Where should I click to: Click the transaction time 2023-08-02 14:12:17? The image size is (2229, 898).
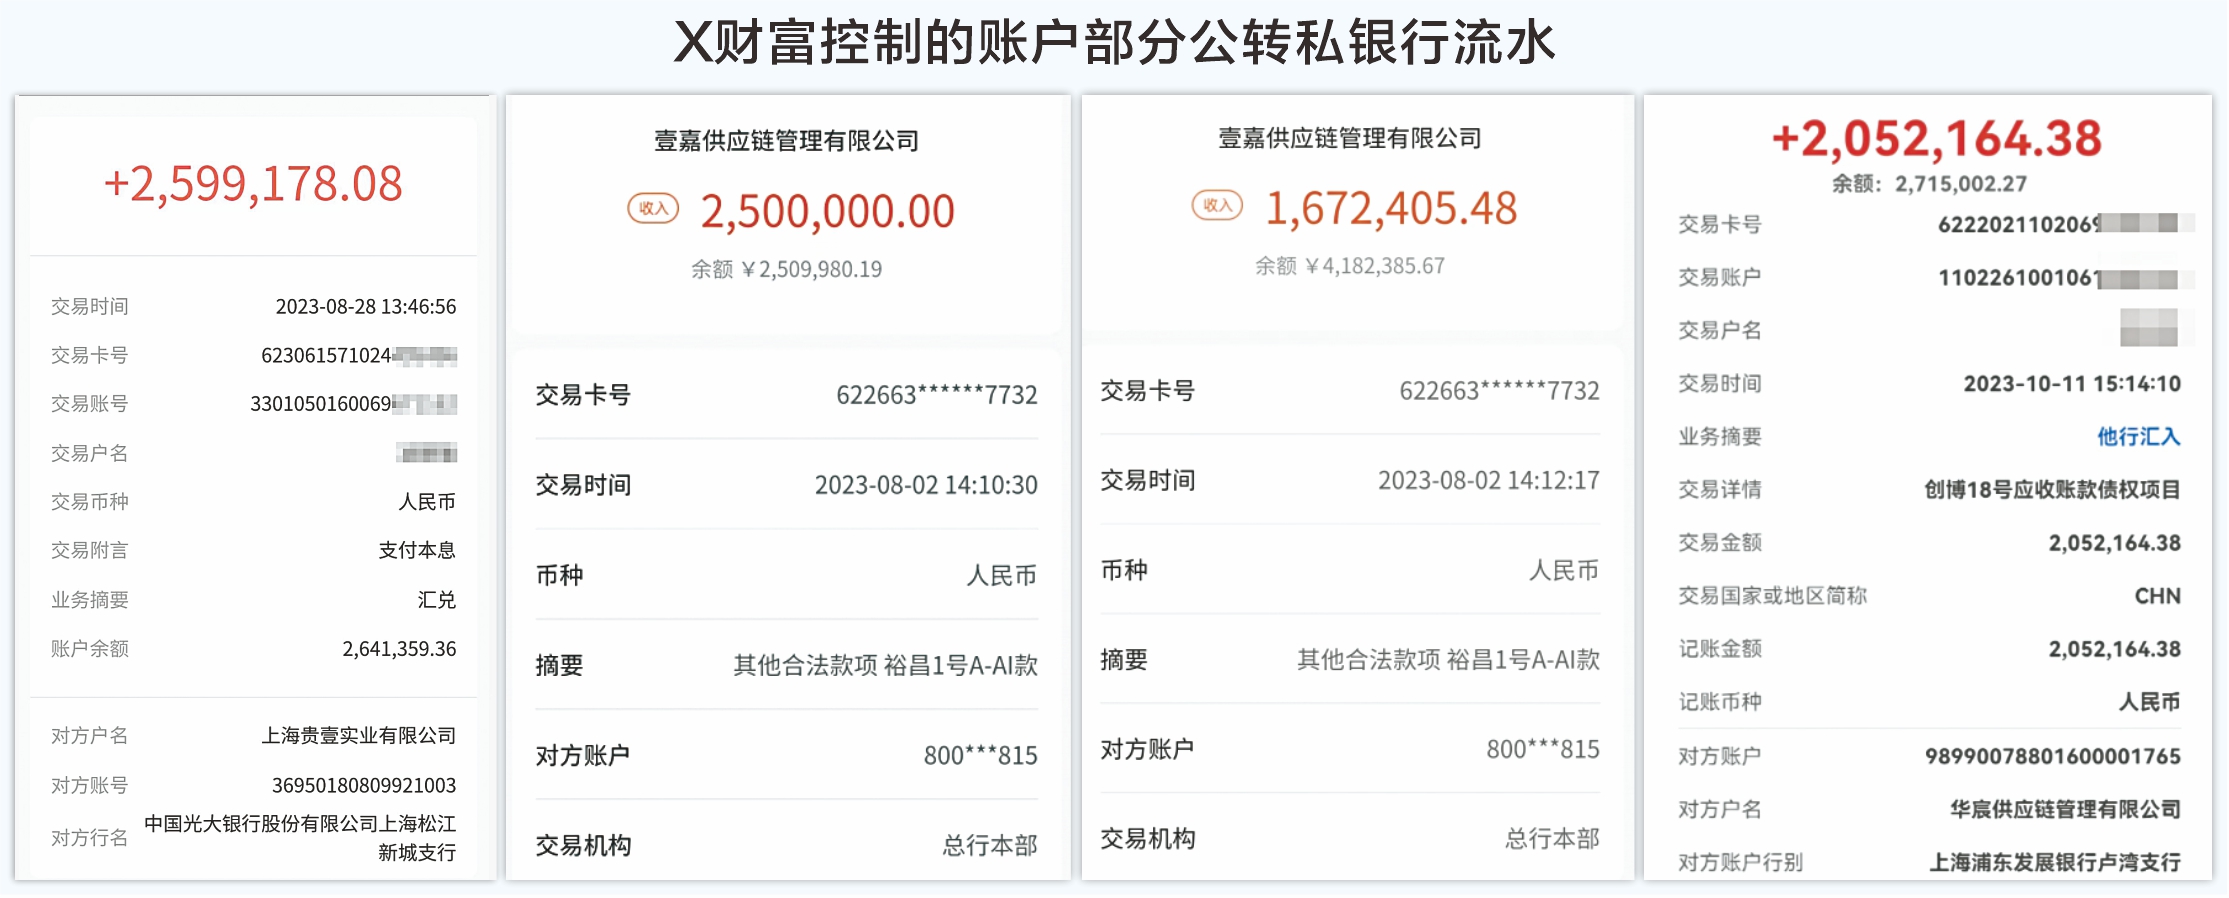pyautogui.click(x=1488, y=481)
